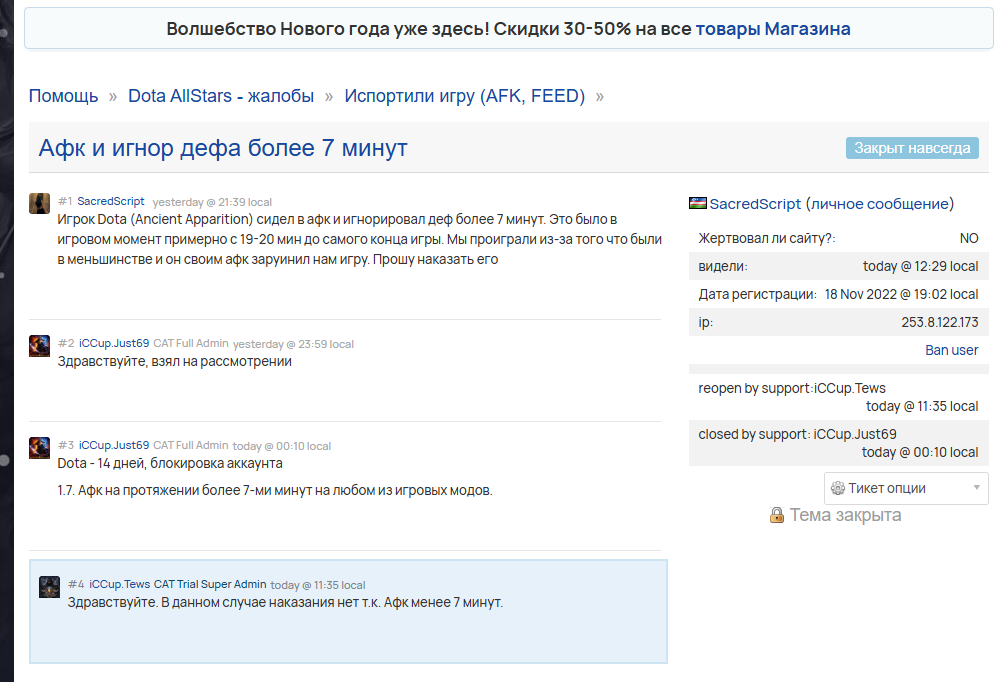Go to the Помощь breadcrumb
This screenshot has width=1003, height=682.
pos(63,96)
